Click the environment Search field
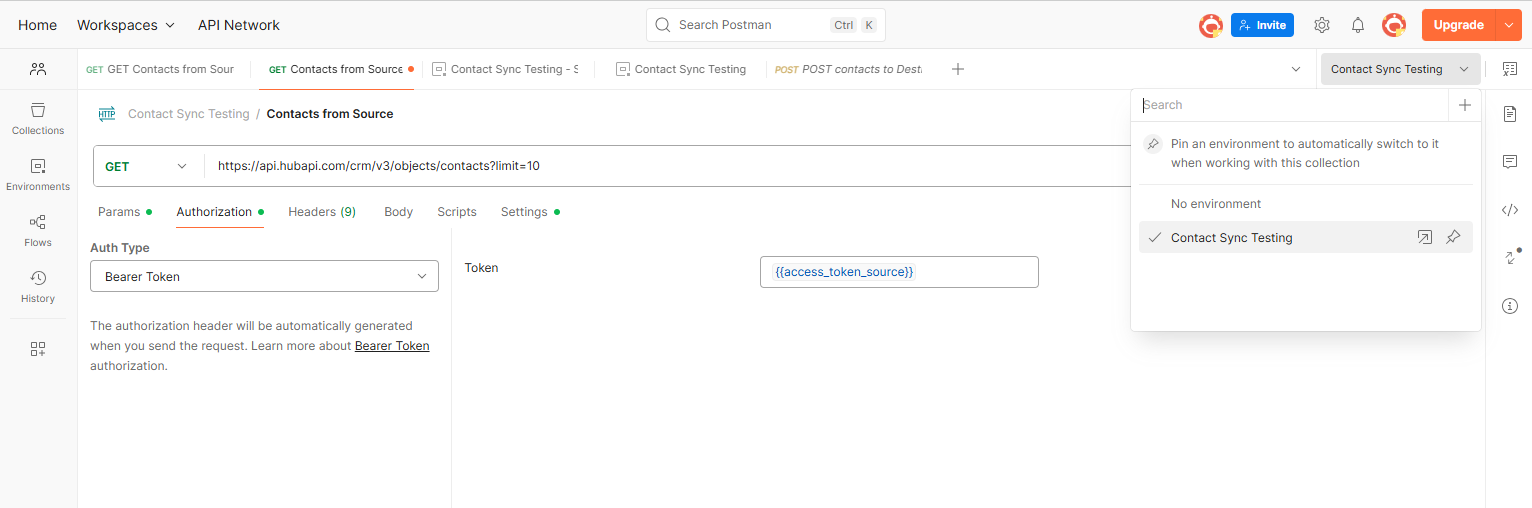 click(1291, 105)
